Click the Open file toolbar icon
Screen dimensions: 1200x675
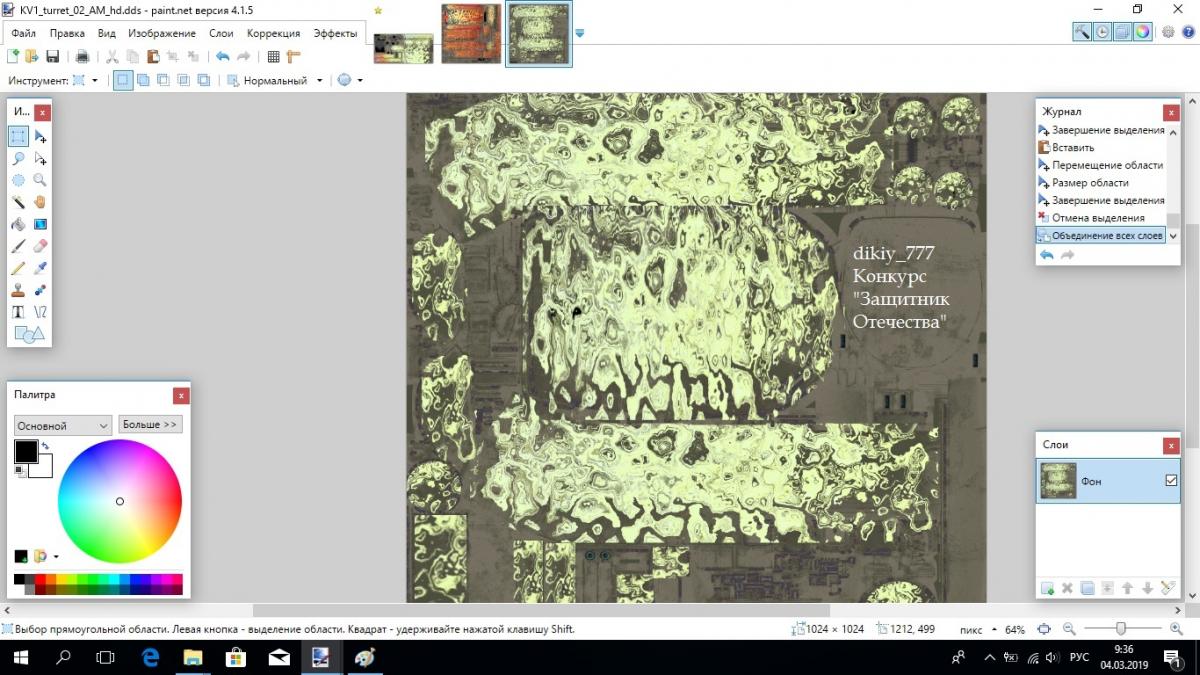[x=32, y=57]
